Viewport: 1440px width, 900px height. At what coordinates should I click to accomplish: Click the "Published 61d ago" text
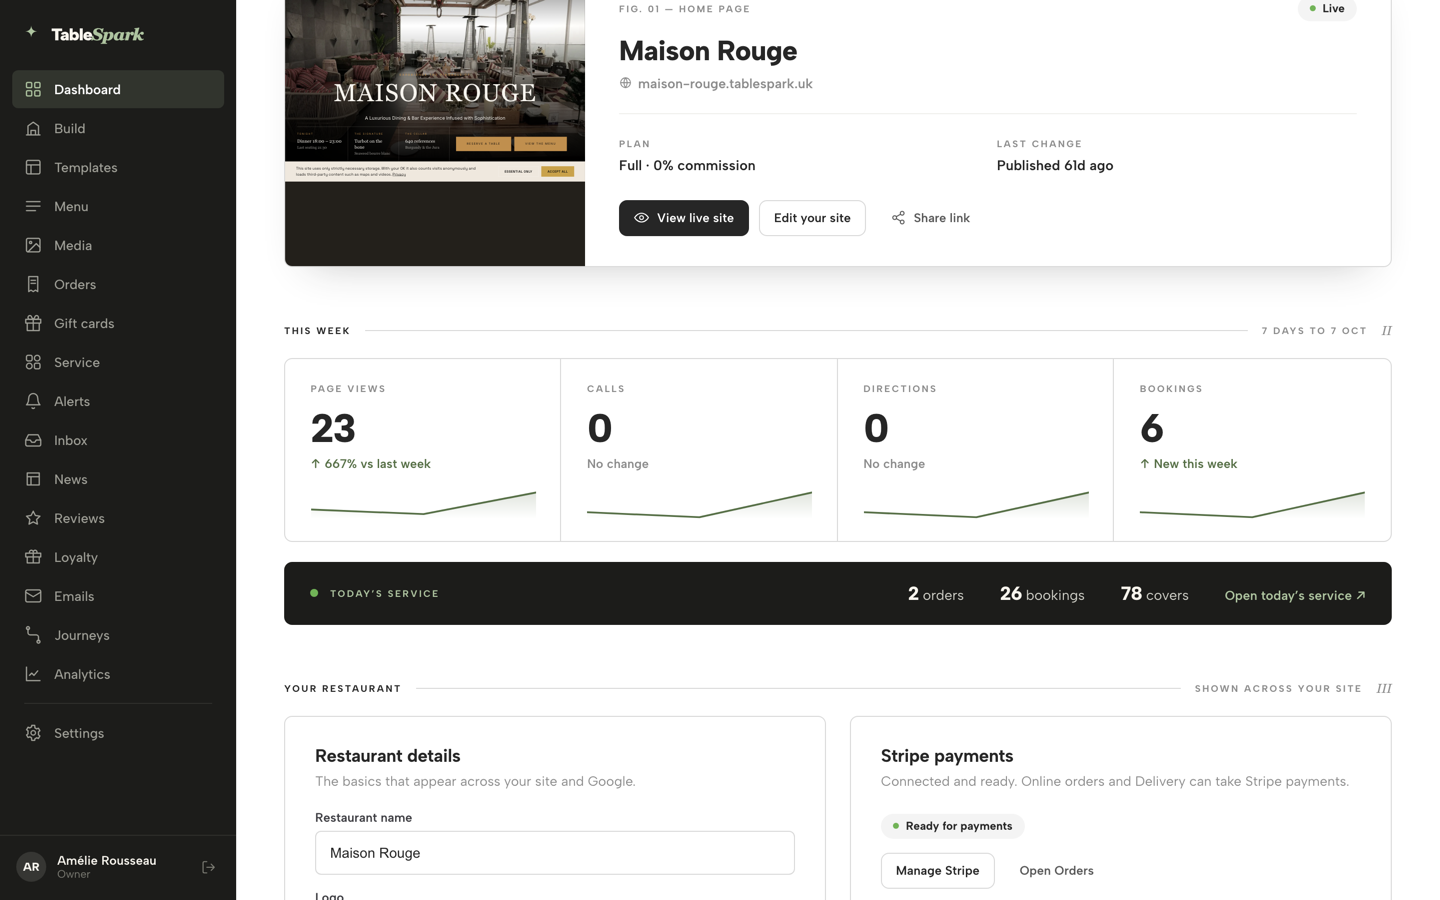click(x=1054, y=166)
